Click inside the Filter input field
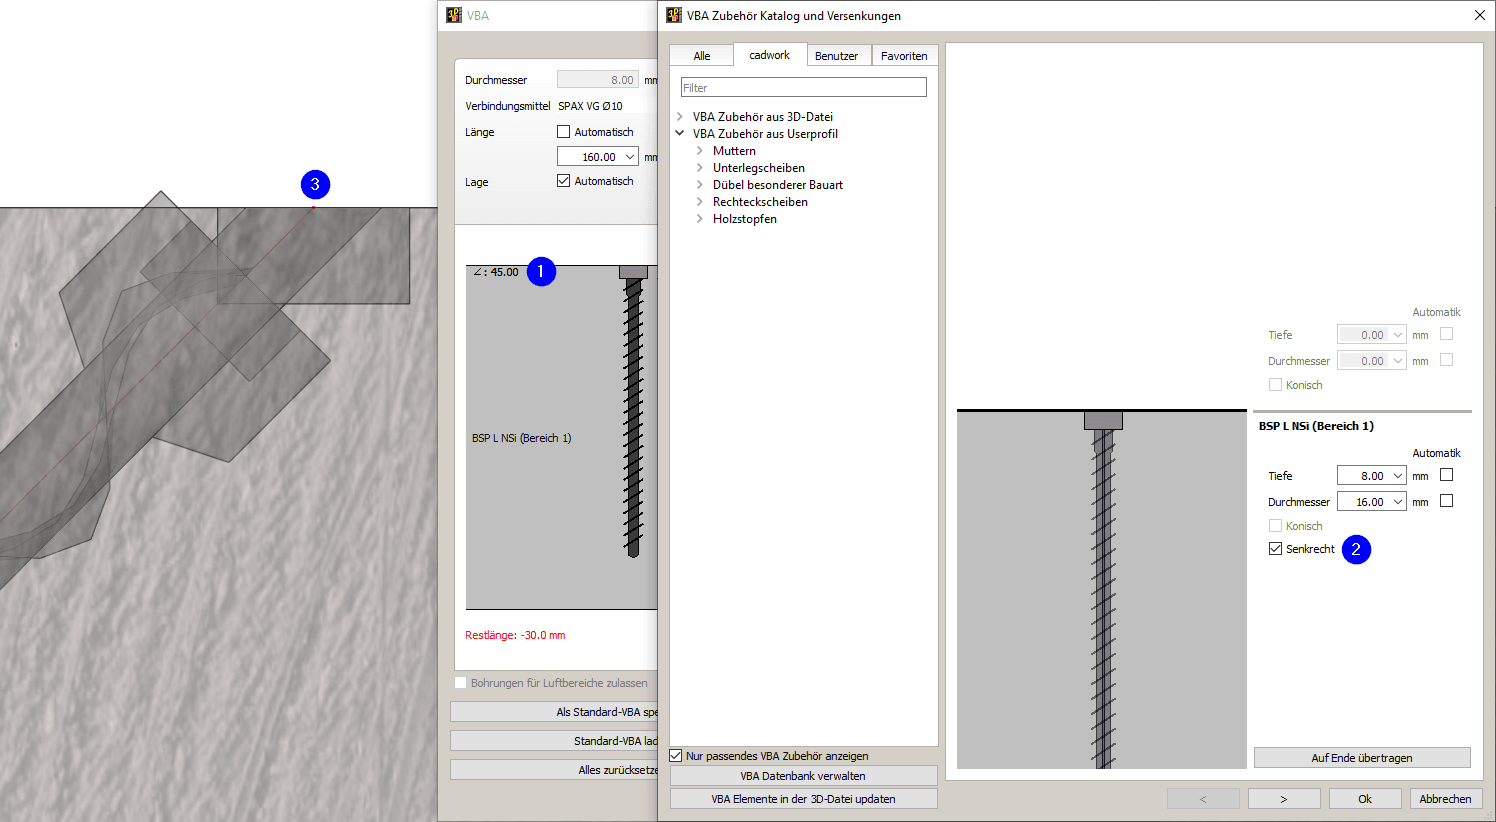Image resolution: width=1496 pixels, height=822 pixels. pos(803,87)
